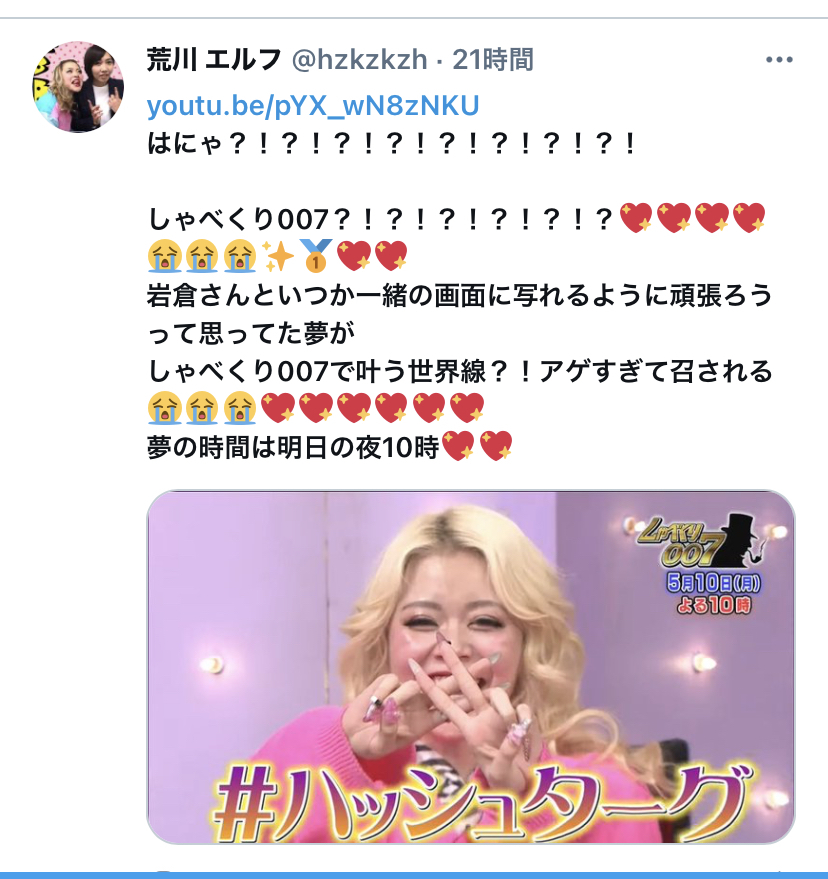
Task: Click the はにゃ？！ opening text line
Action: 391,144
